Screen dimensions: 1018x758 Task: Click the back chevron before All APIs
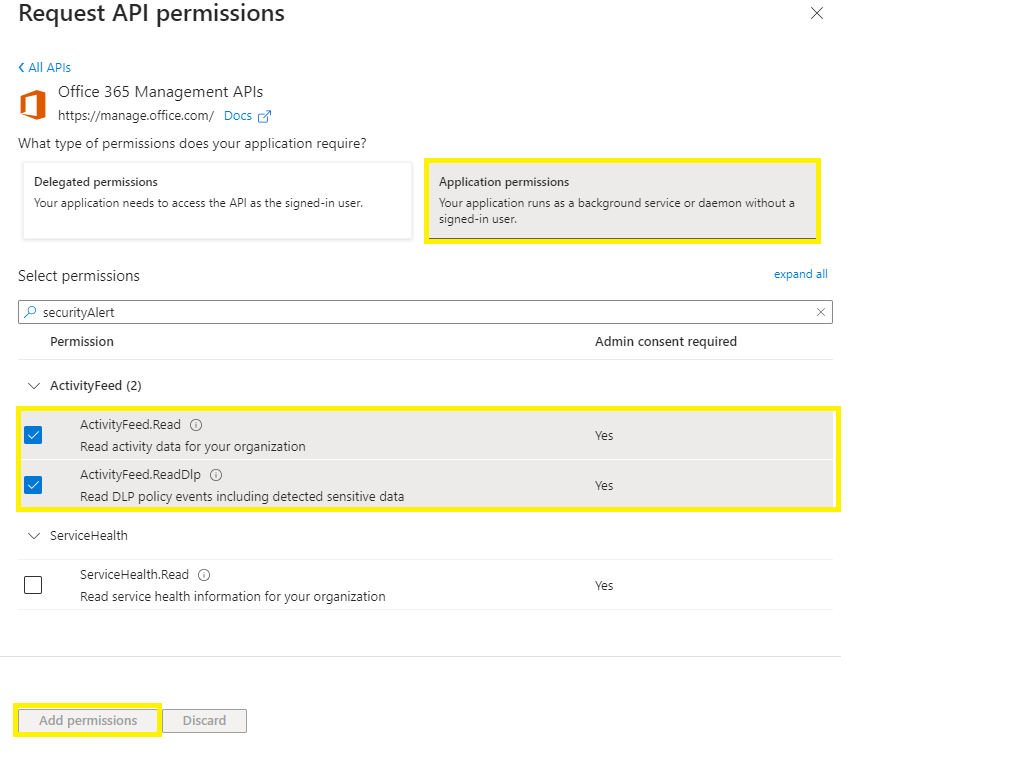(x=21, y=67)
